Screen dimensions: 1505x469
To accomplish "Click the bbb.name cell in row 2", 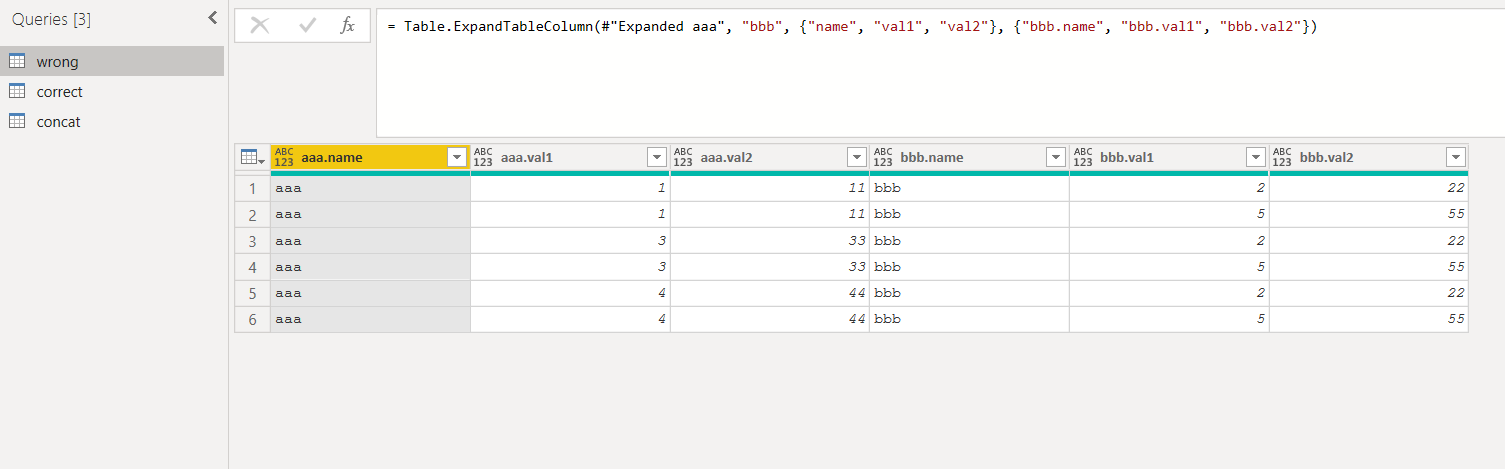I will click(969, 214).
